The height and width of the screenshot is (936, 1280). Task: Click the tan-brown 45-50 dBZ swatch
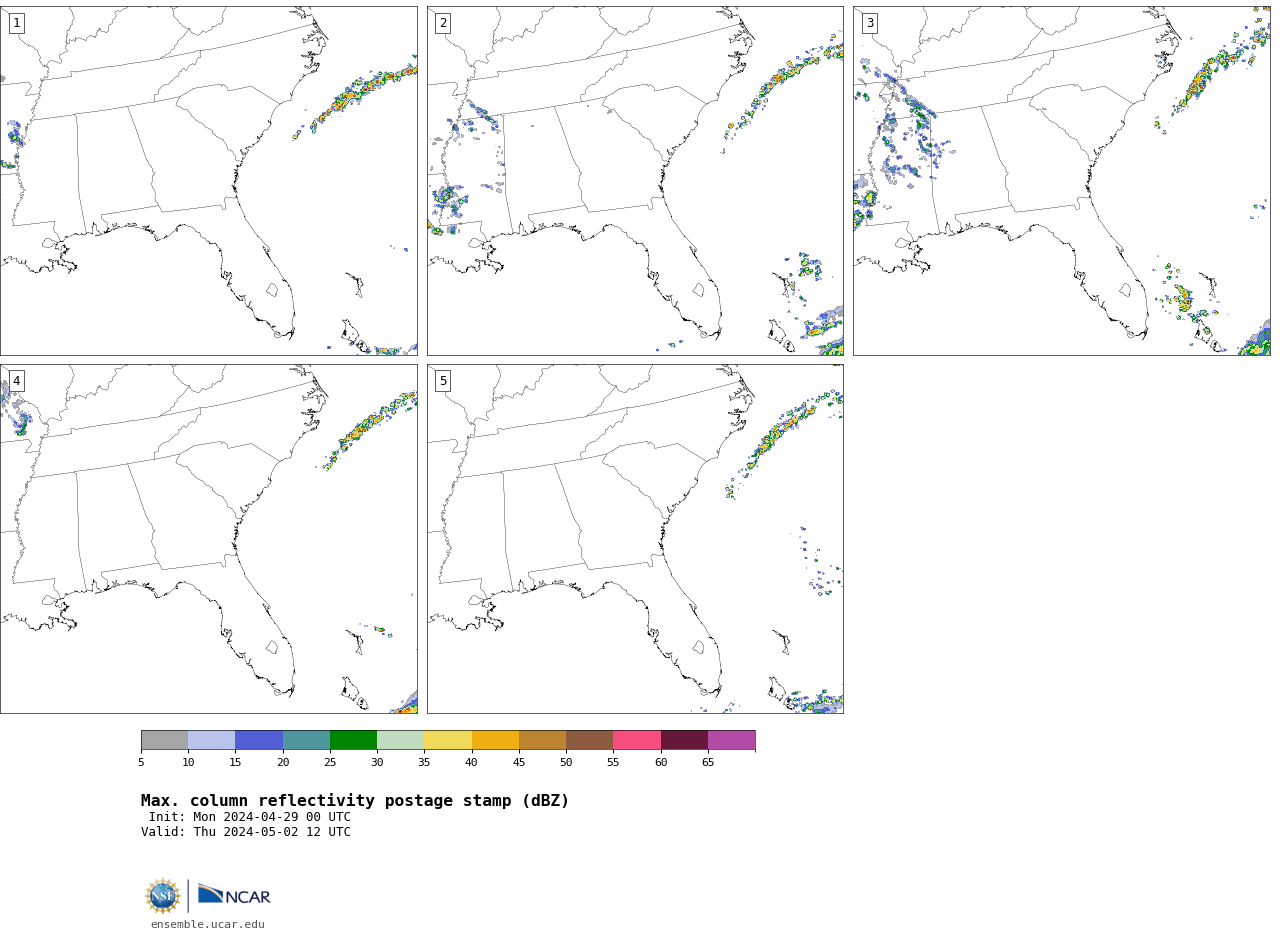(542, 740)
